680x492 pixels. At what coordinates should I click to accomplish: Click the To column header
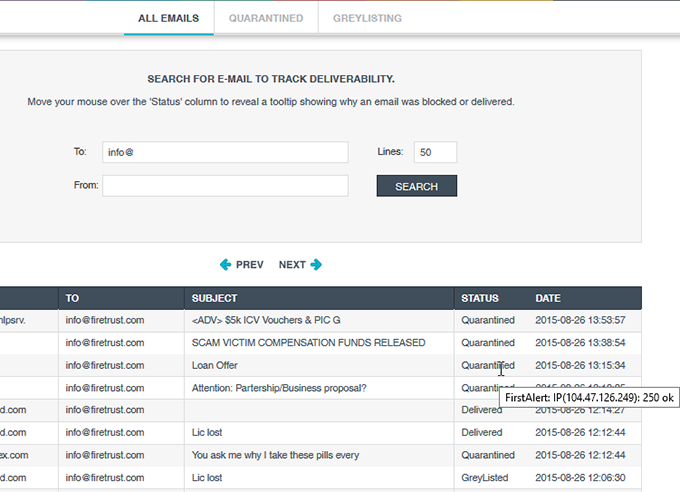click(73, 298)
